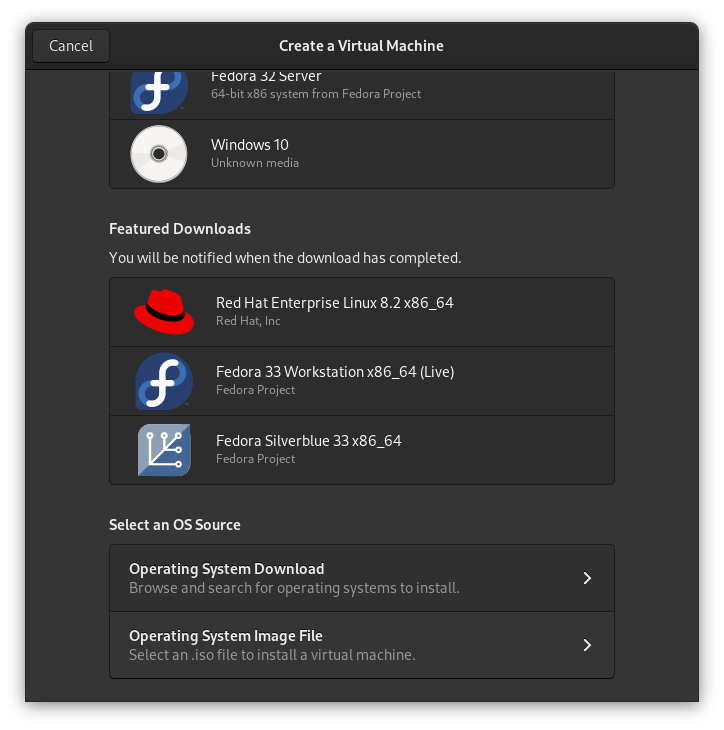Open the Operating System Image File option
The height and width of the screenshot is (730, 724).
[x=225, y=636]
